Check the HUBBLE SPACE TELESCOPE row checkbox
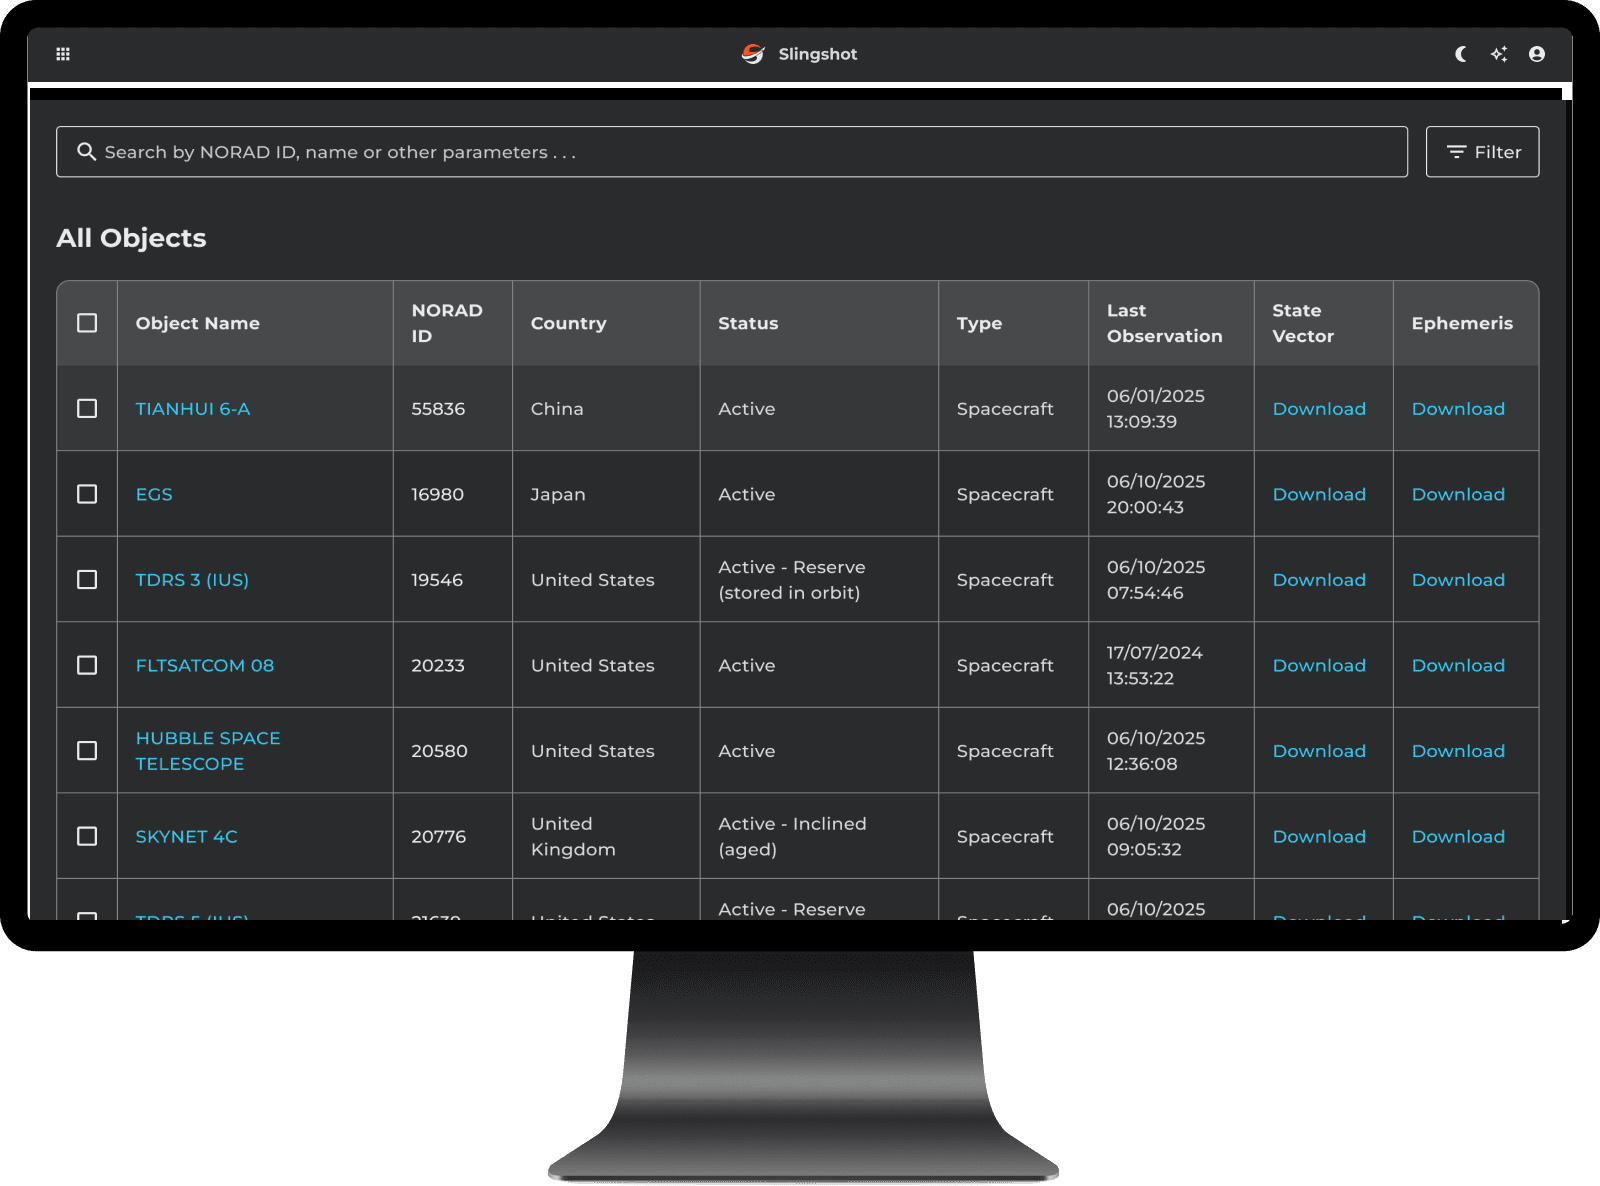This screenshot has width=1600, height=1186. (x=87, y=751)
